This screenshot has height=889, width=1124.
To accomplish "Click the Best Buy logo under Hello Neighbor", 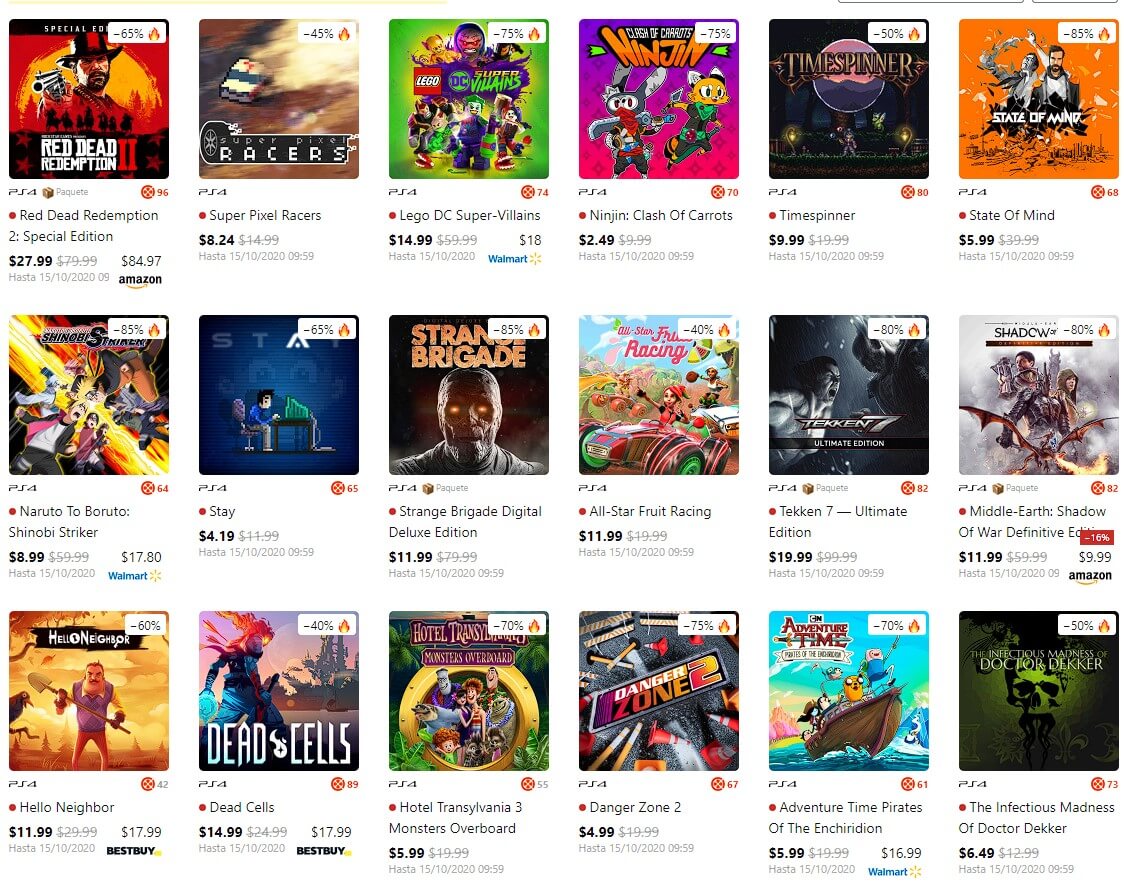I will pos(134,851).
